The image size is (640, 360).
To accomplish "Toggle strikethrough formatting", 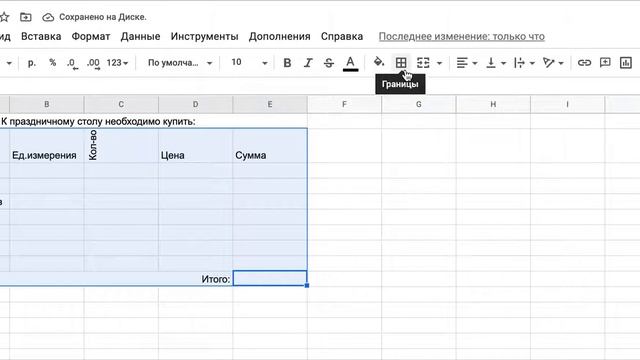I will 329,63.
